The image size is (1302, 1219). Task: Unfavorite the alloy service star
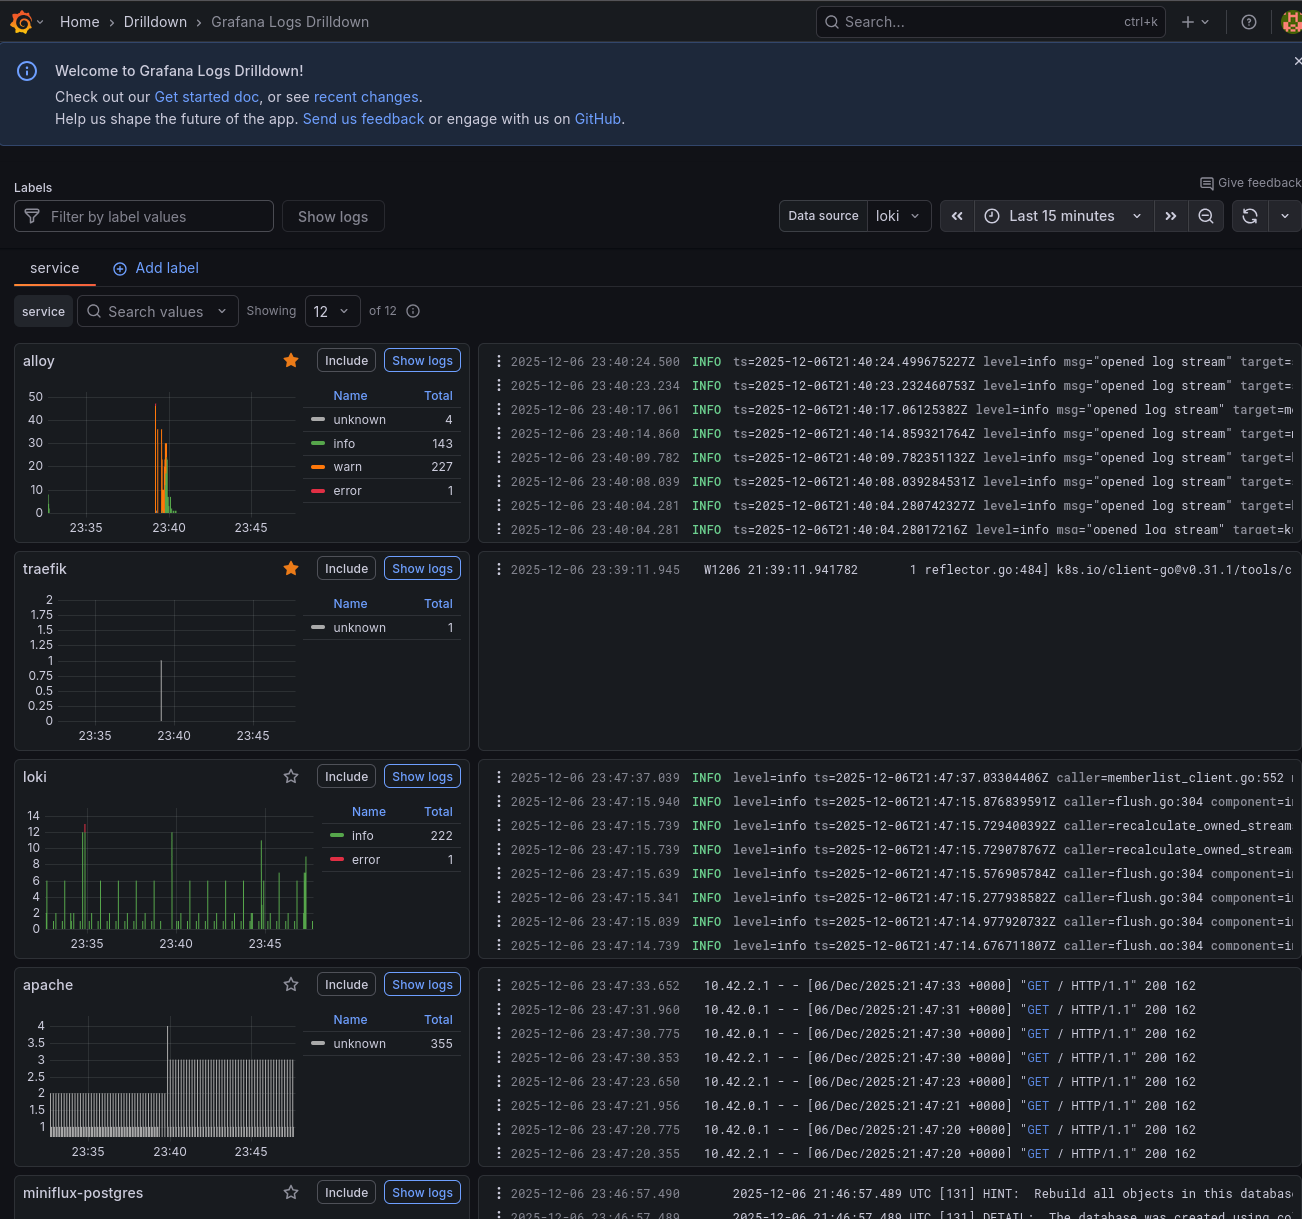[291, 360]
